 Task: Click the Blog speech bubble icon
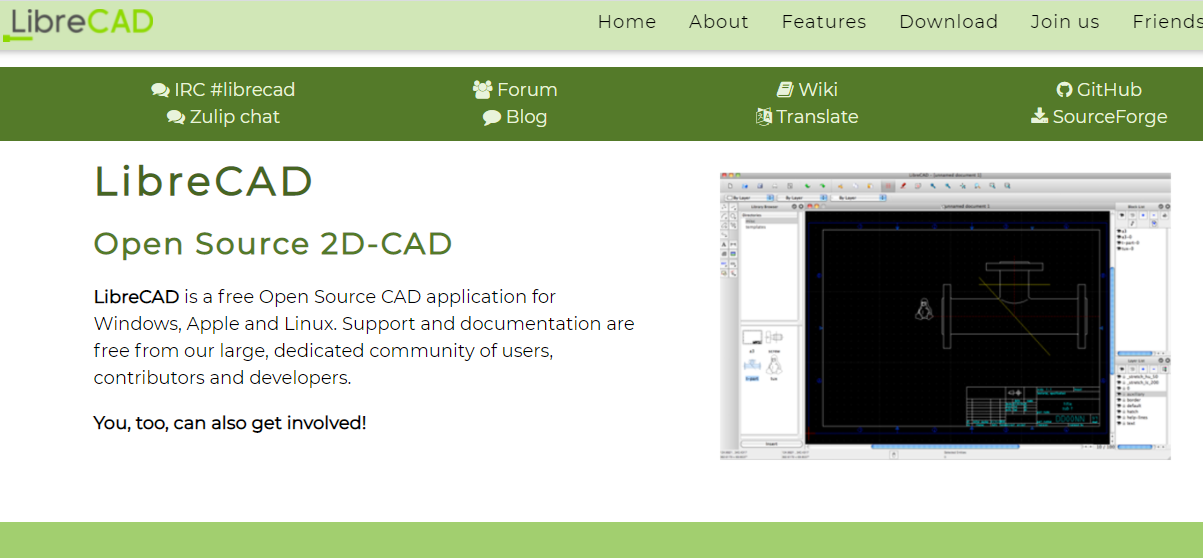pyautogui.click(x=492, y=117)
